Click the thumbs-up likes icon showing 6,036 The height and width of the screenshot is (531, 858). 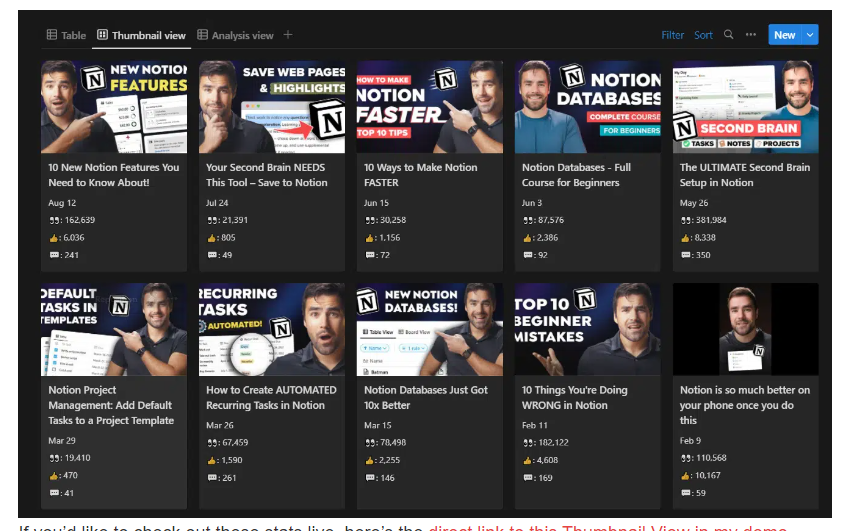pyautogui.click(x=55, y=237)
